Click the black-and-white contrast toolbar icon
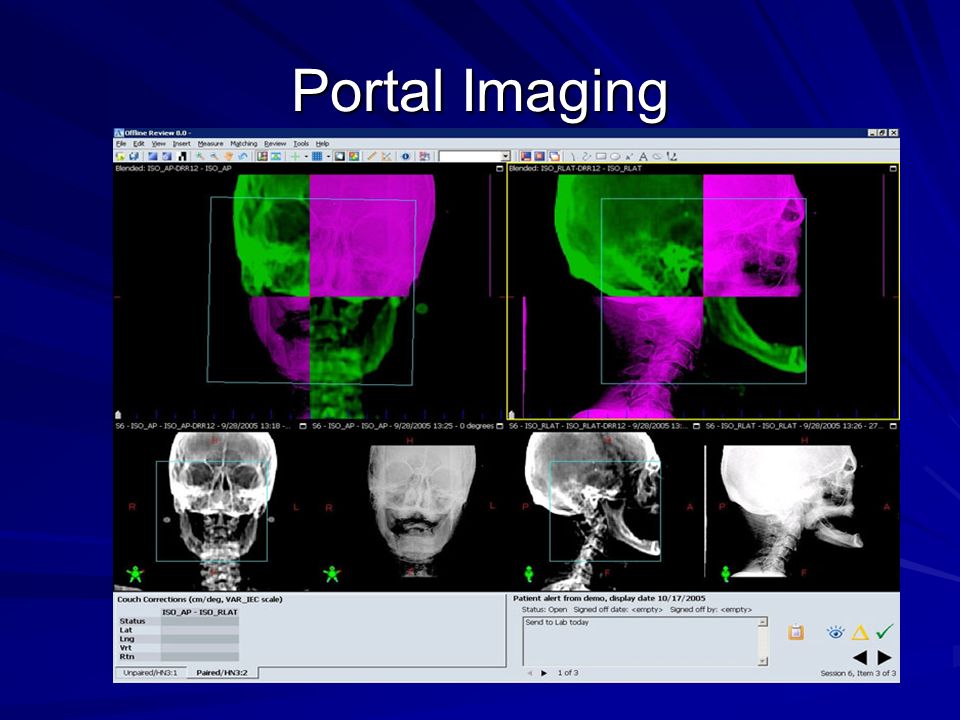The width and height of the screenshot is (960, 720). tap(181, 156)
